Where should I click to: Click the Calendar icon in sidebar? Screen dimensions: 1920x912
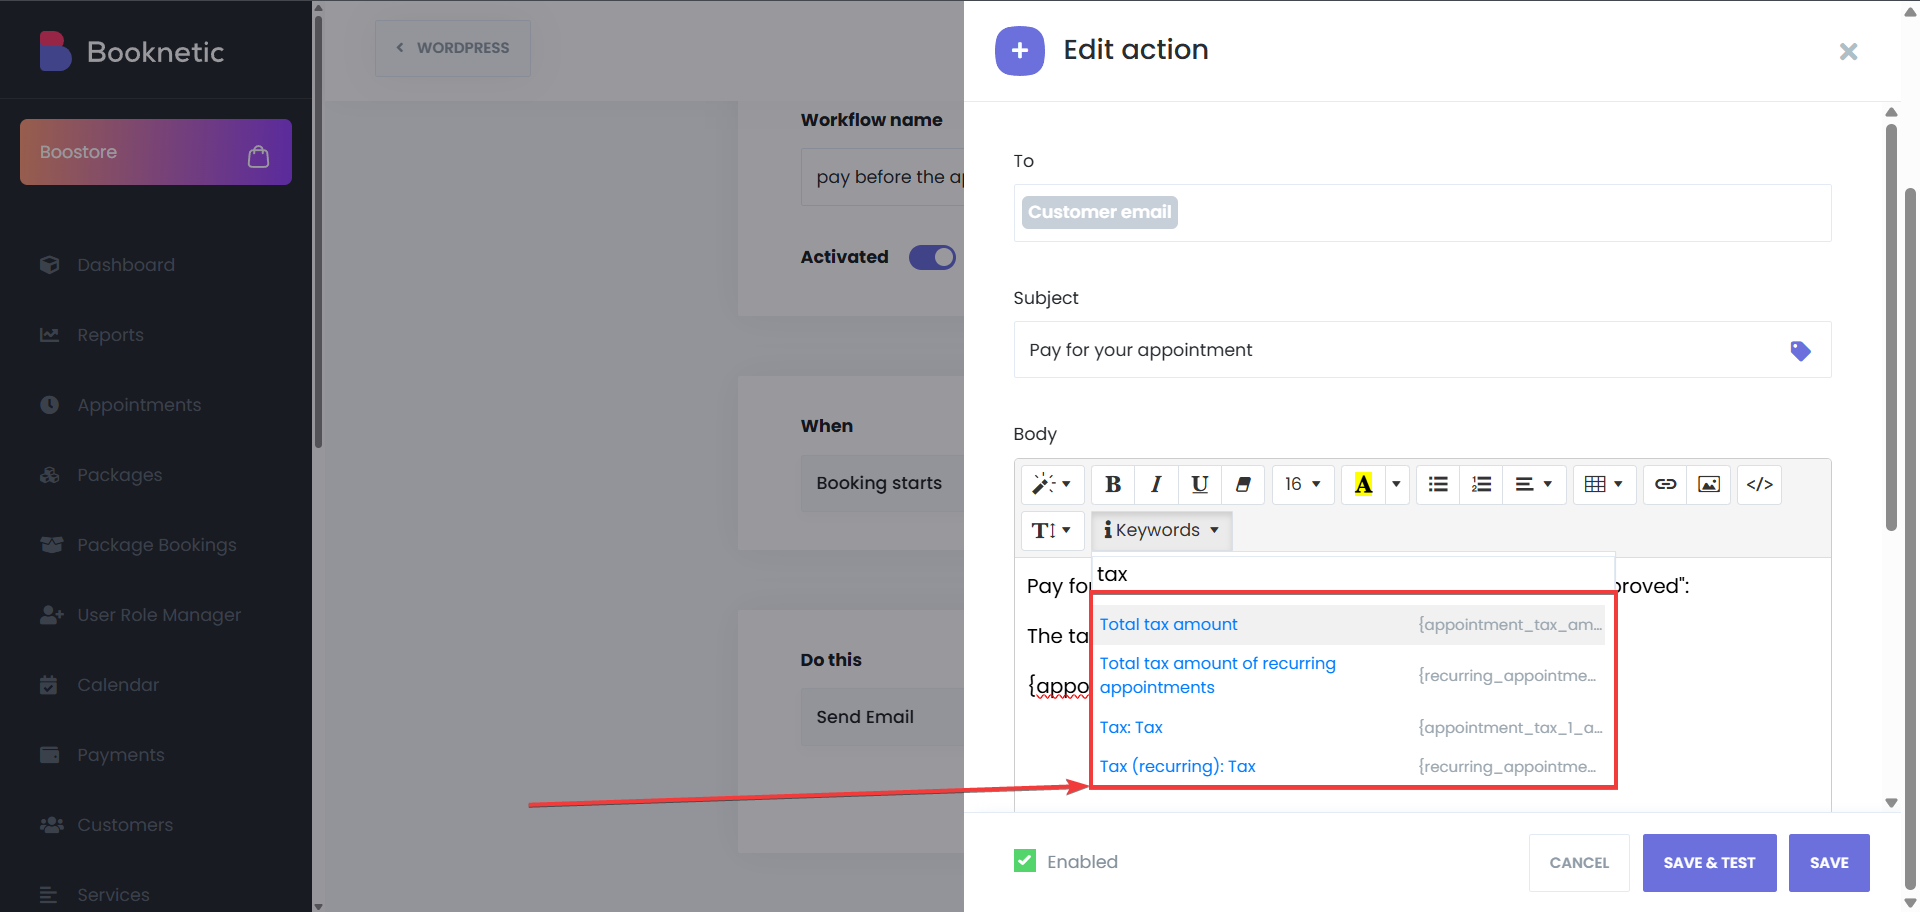coord(49,685)
